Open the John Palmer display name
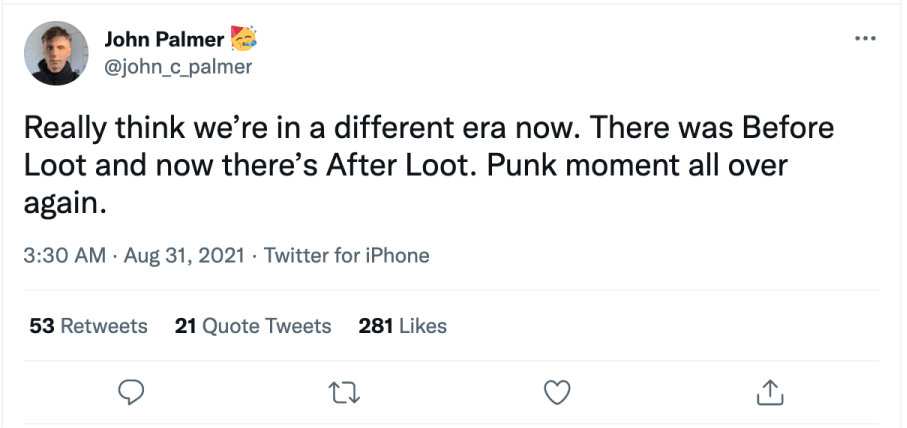 164,39
